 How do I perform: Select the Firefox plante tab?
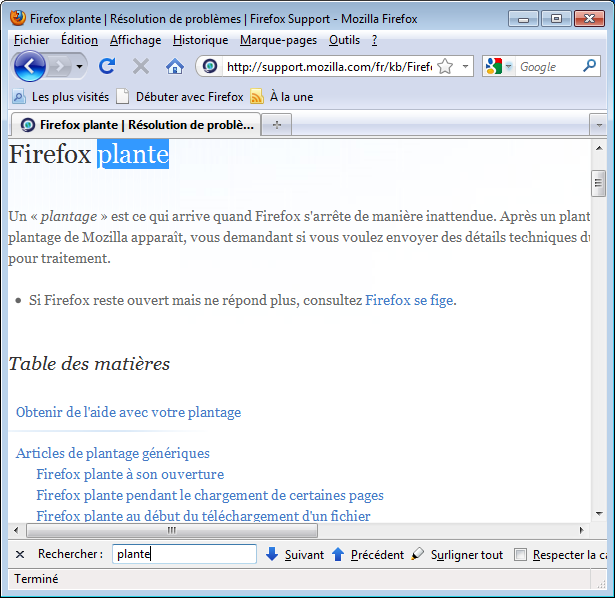tap(136, 125)
